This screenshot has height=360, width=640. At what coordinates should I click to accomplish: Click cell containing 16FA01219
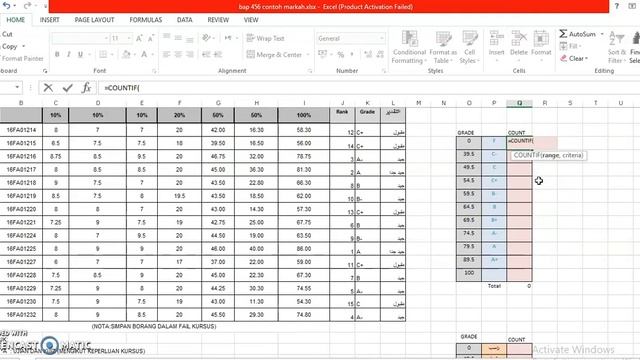[x=21, y=196]
